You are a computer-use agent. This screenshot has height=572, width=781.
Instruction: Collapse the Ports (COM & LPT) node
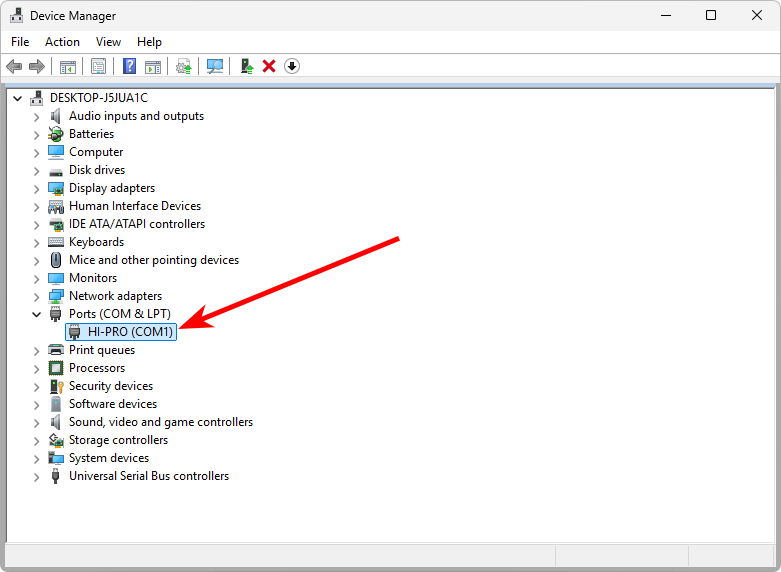pos(37,314)
